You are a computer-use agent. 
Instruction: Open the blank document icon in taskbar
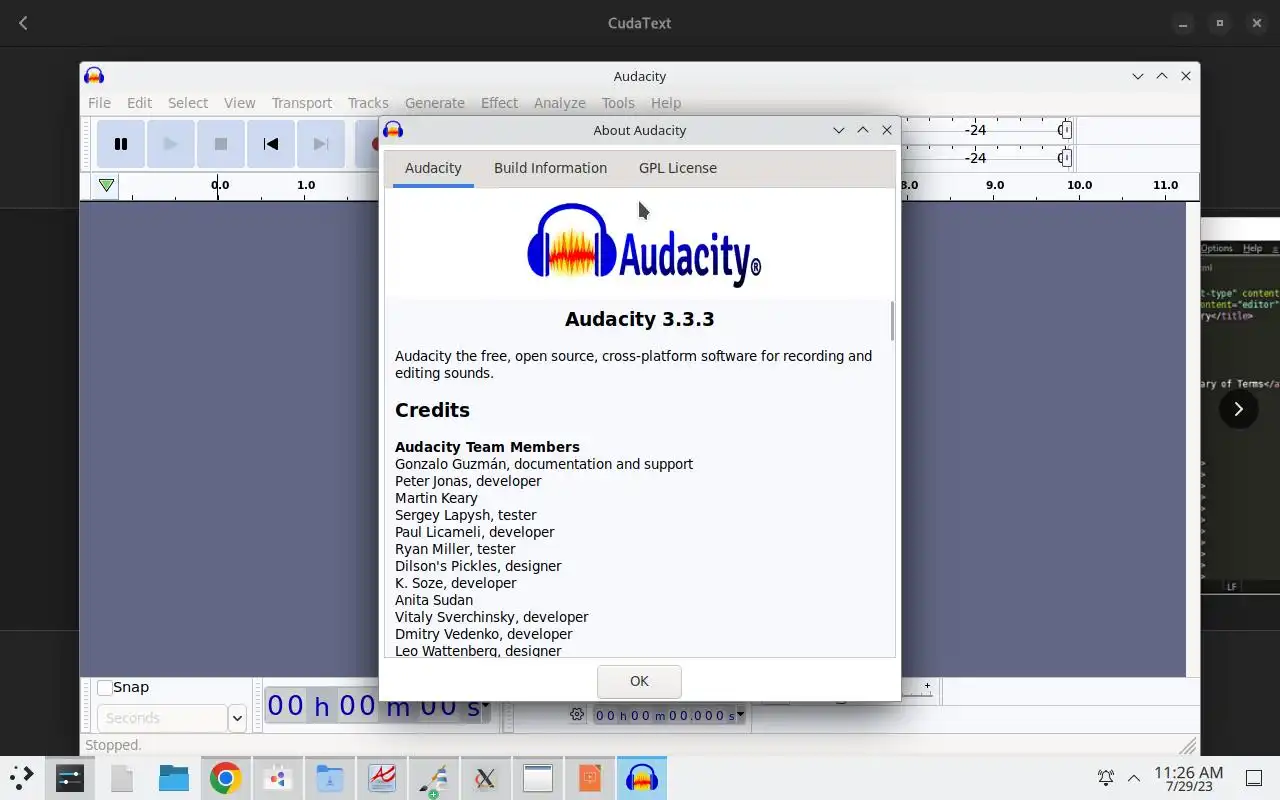click(x=122, y=777)
